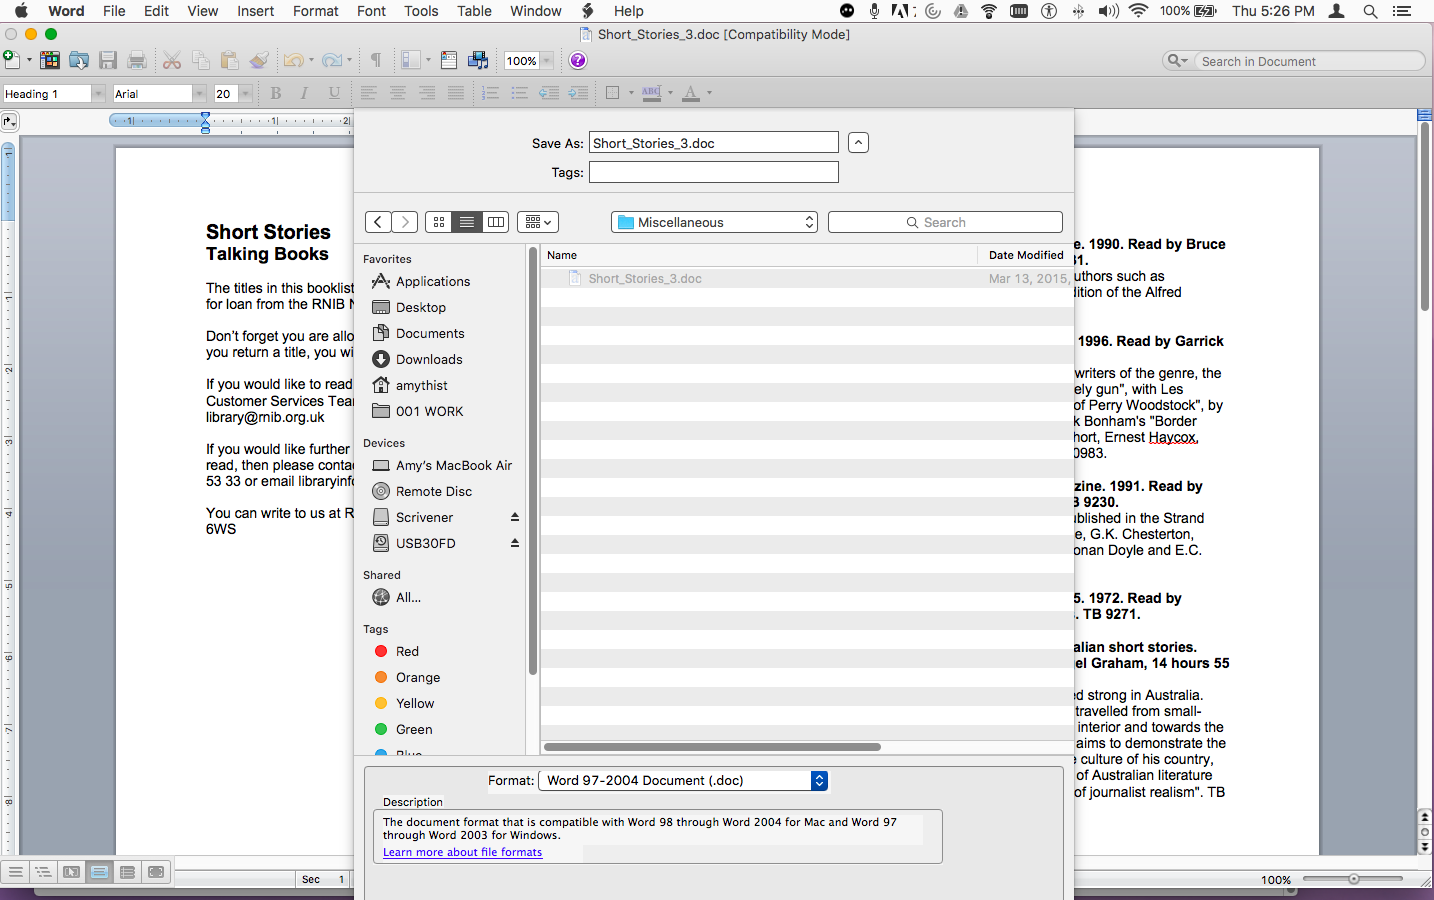The image size is (1434, 900).
Task: Switch to Outline view in status bar
Action: point(43,872)
